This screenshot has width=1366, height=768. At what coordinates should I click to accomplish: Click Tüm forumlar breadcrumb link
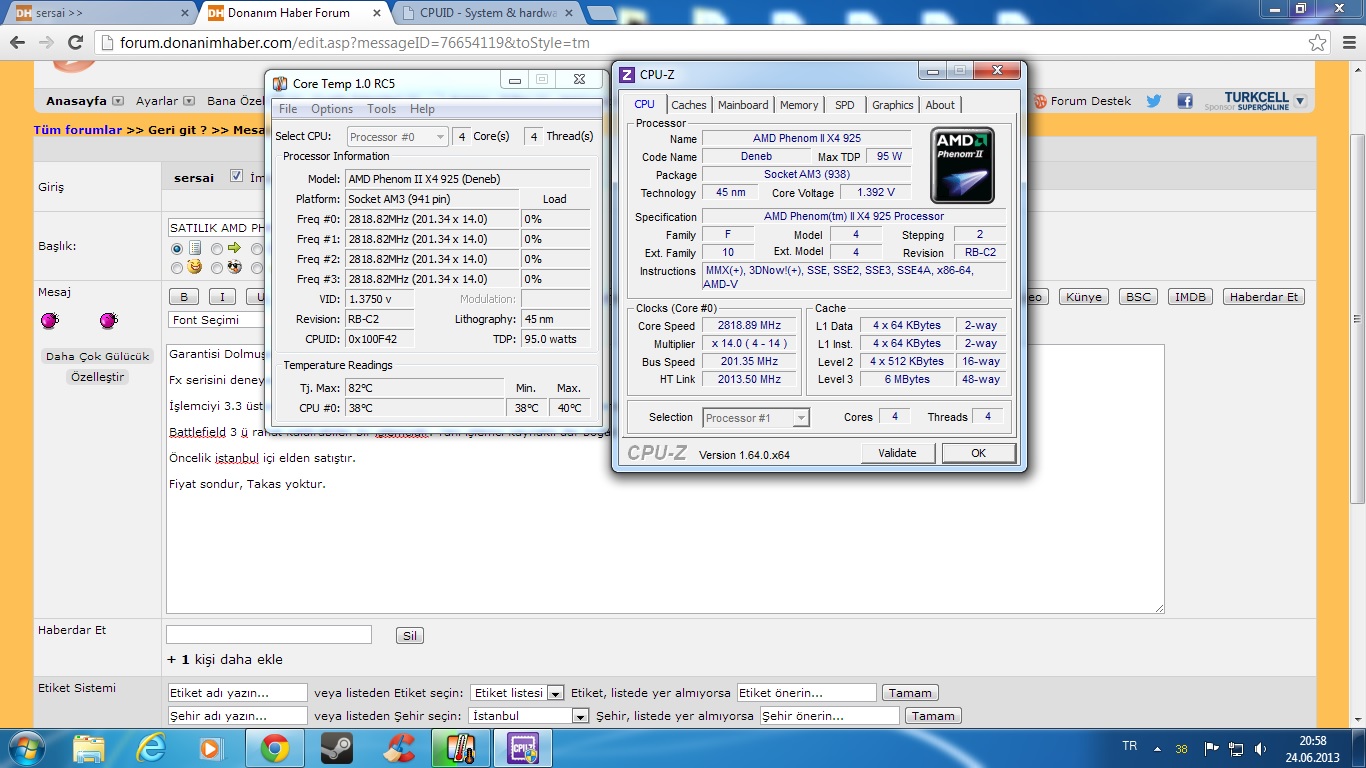[78, 130]
